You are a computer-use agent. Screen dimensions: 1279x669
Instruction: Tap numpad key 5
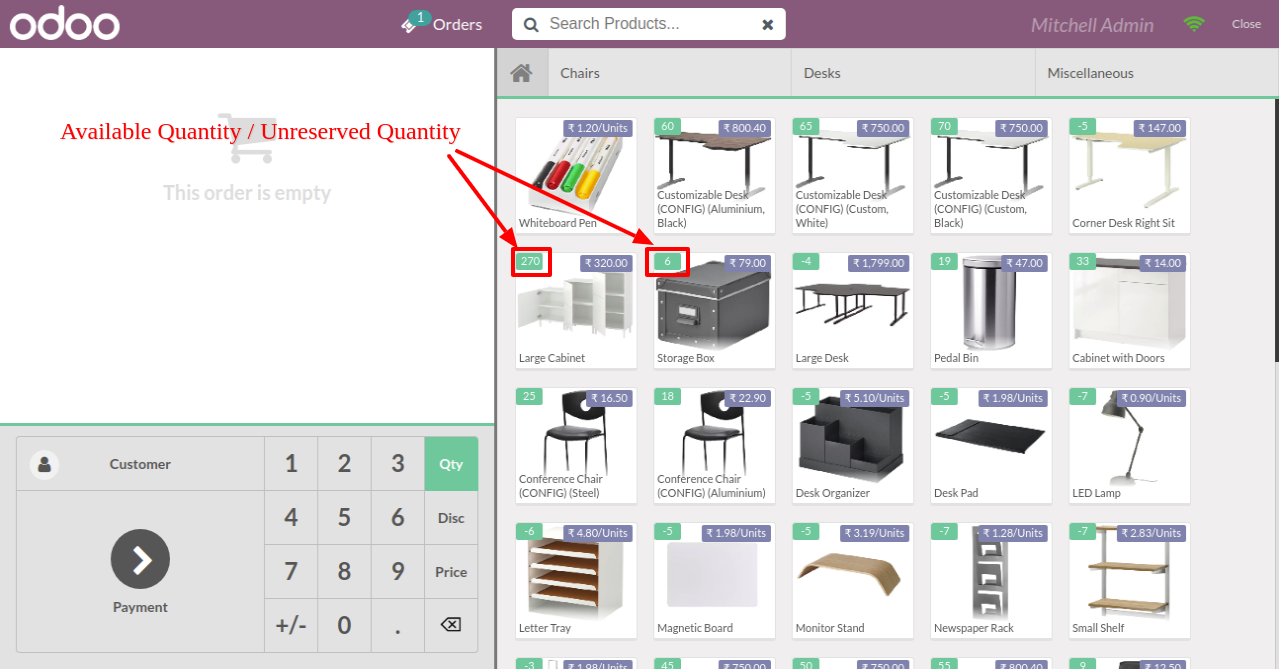tap(344, 518)
